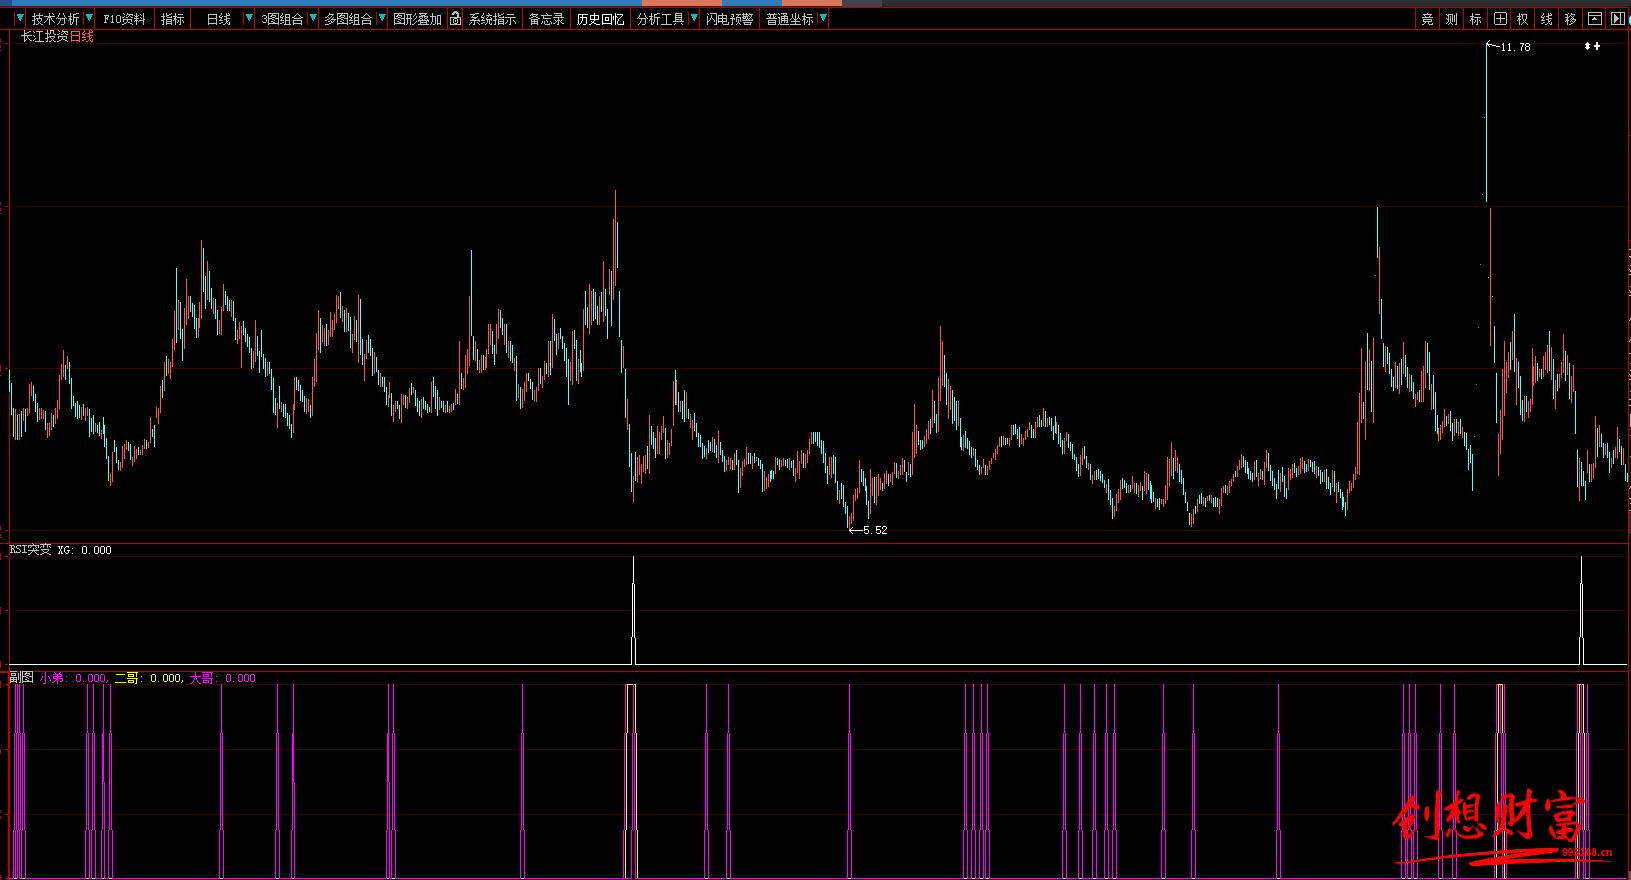Click 图形叠加 overlay button
Screen dimensions: 1631x880
(x=417, y=19)
